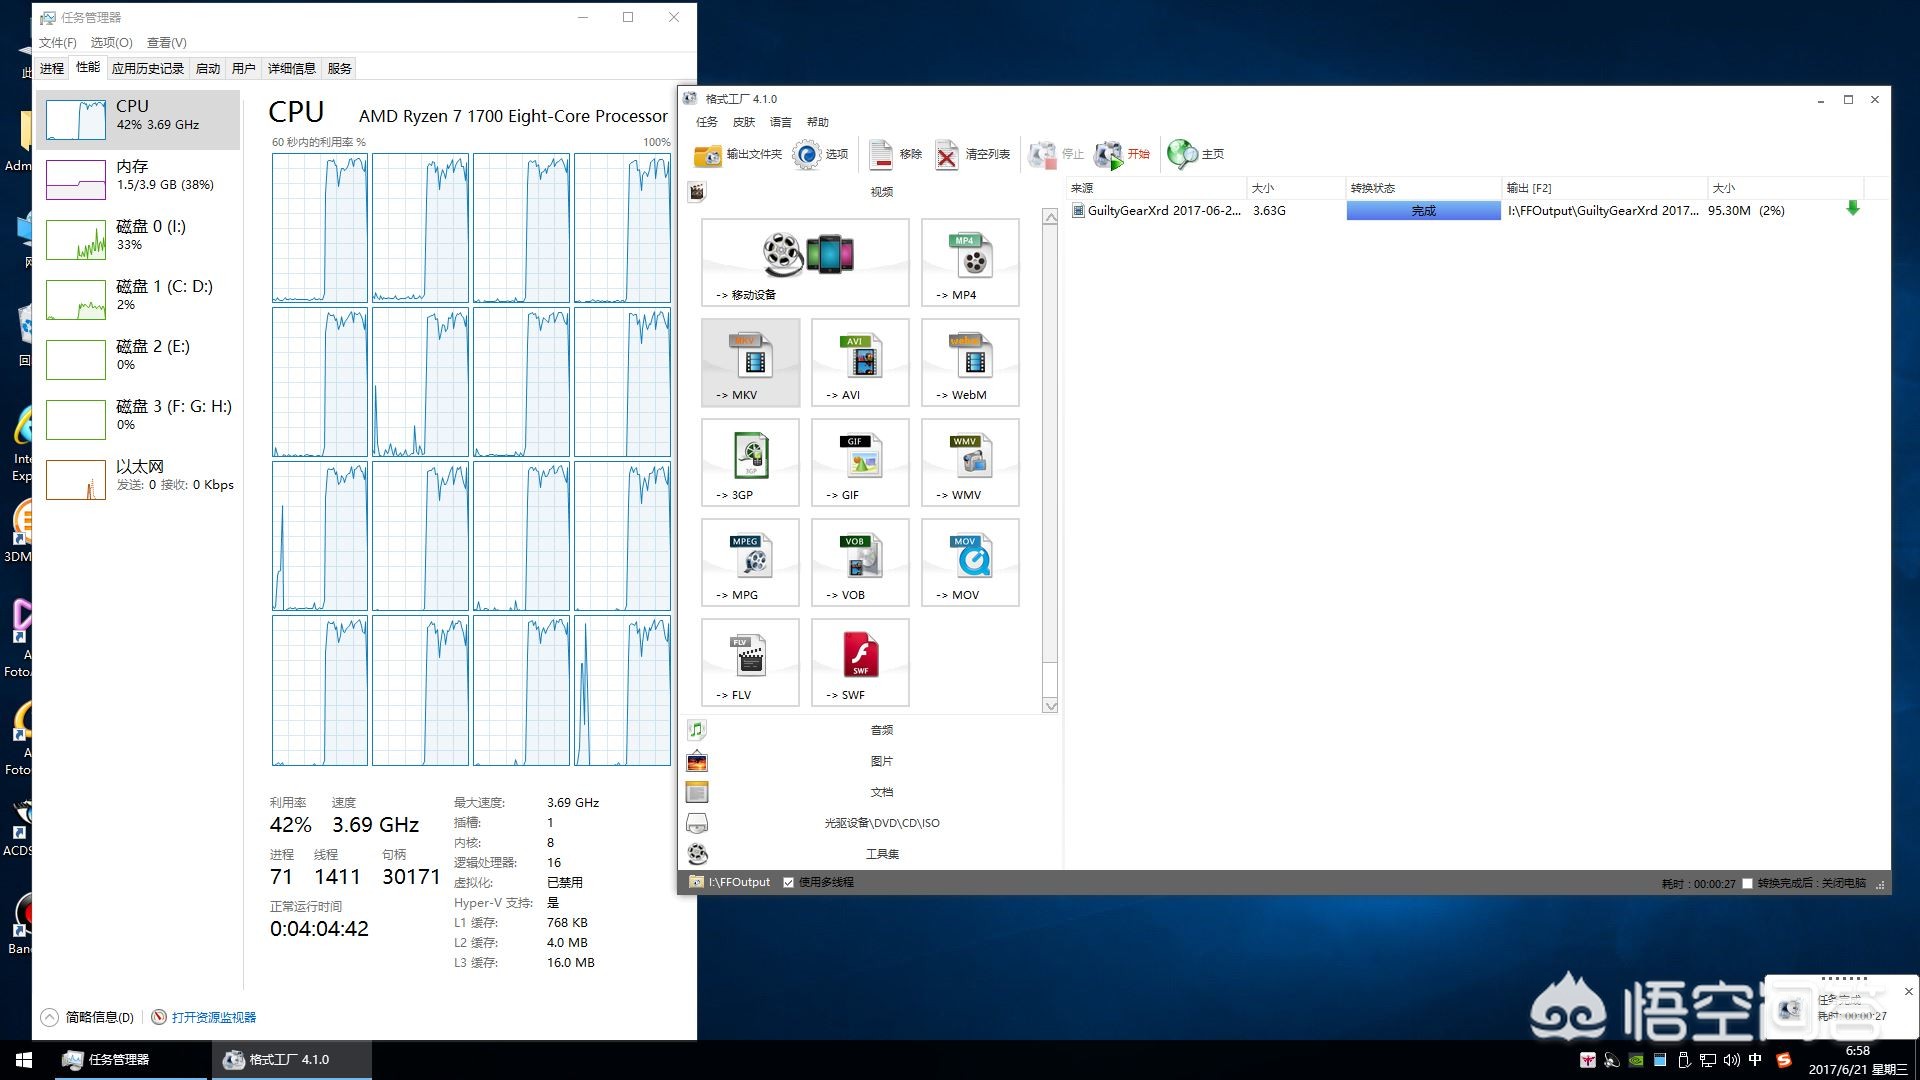Screen dimensions: 1920x1080
Task: Select Disk 0 (I:) performance graph
Action: pos(139,240)
